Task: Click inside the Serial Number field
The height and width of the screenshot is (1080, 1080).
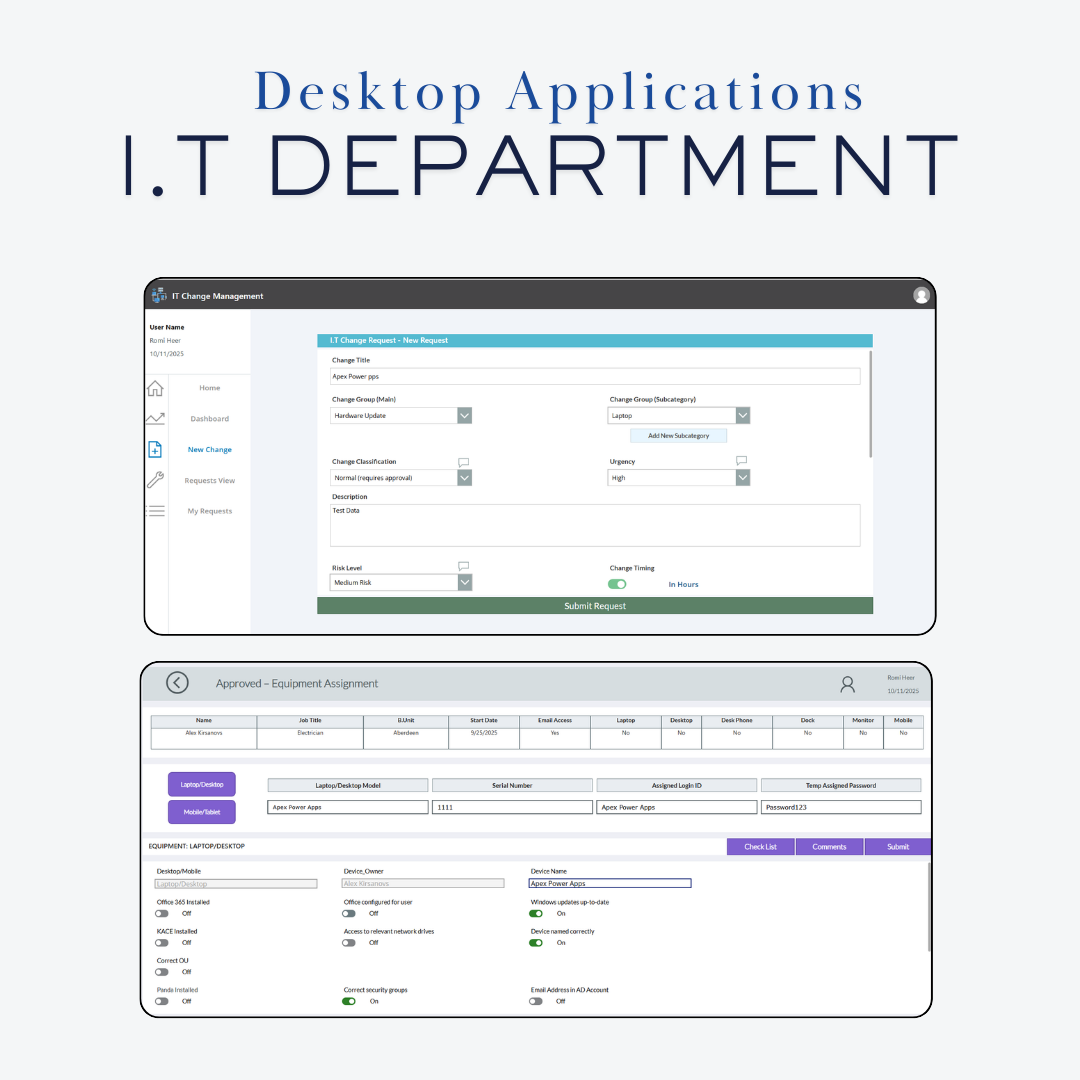Action: click(x=512, y=806)
